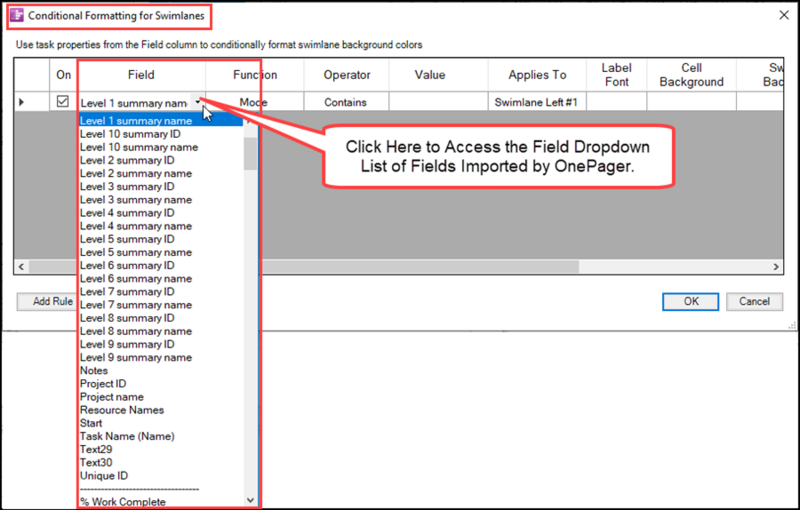Viewport: 800px width, 510px height.
Task: Click the On column header
Action: (63, 75)
